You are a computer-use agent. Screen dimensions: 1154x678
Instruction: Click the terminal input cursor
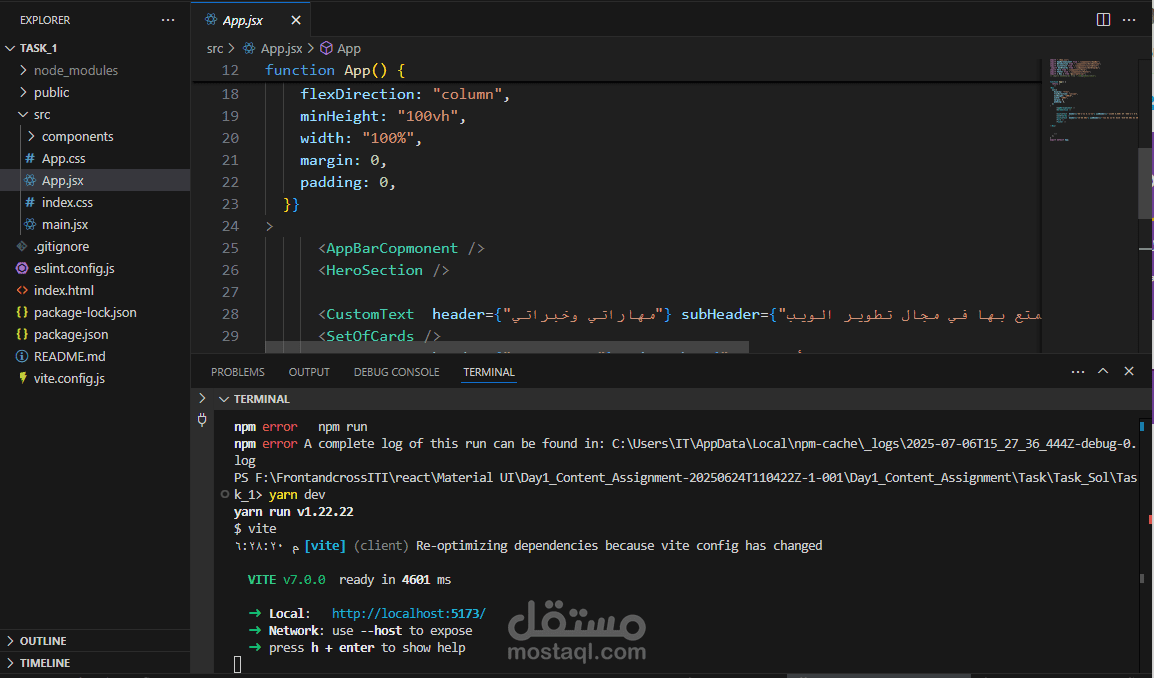(x=237, y=665)
